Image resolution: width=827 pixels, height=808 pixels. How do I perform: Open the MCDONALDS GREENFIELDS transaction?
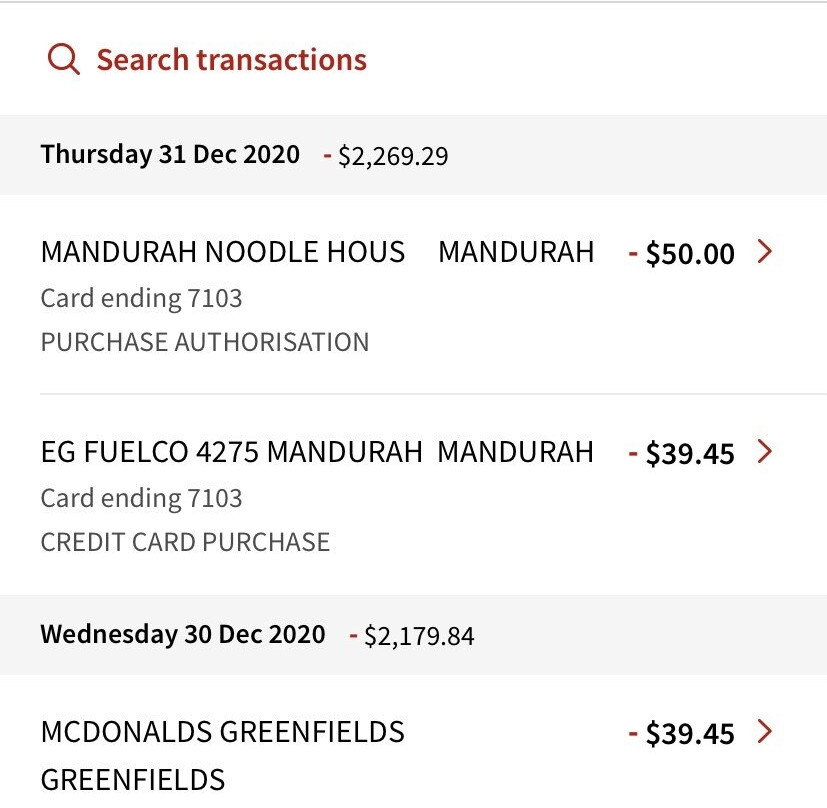pos(414,742)
